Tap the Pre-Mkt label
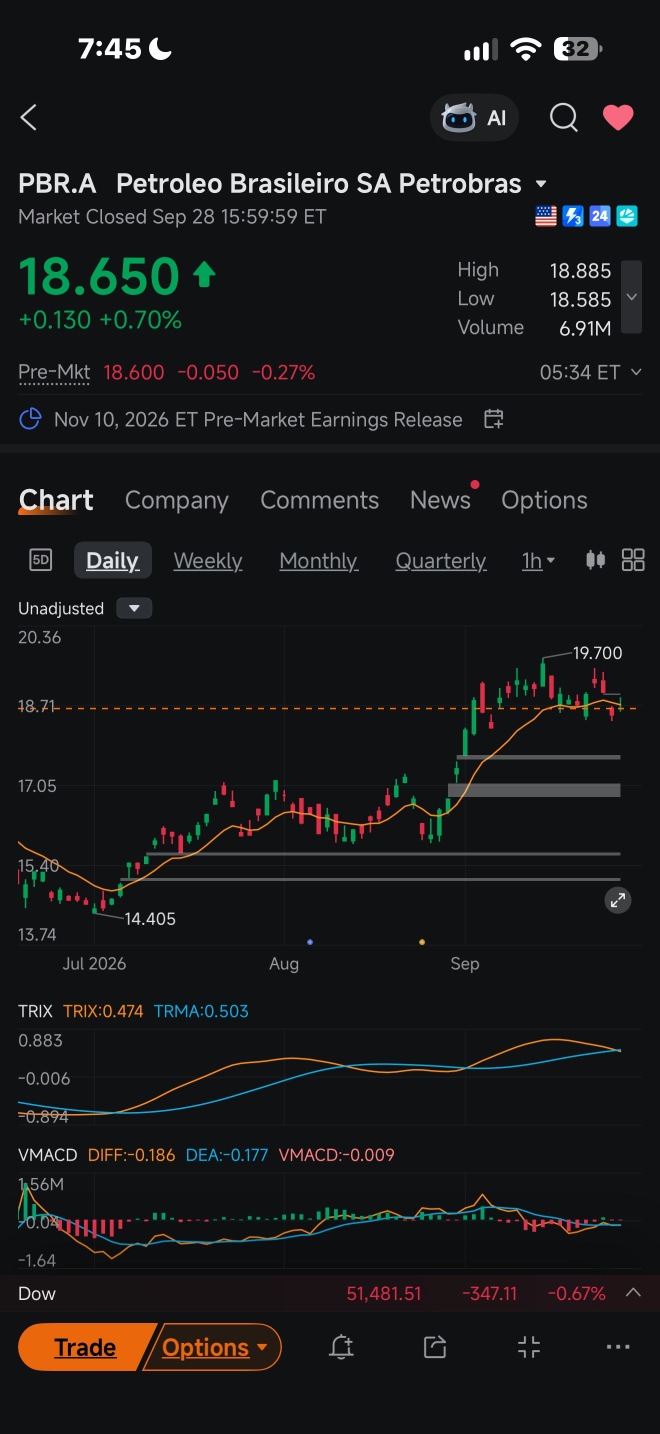Image resolution: width=660 pixels, height=1434 pixels. pos(54,372)
